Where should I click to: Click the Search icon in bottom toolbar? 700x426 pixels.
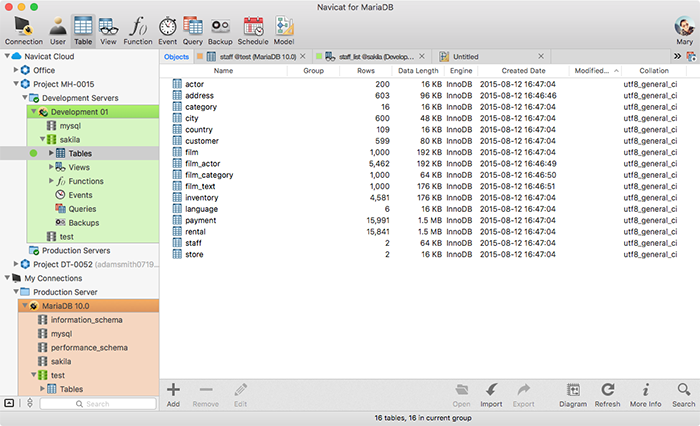coord(683,395)
